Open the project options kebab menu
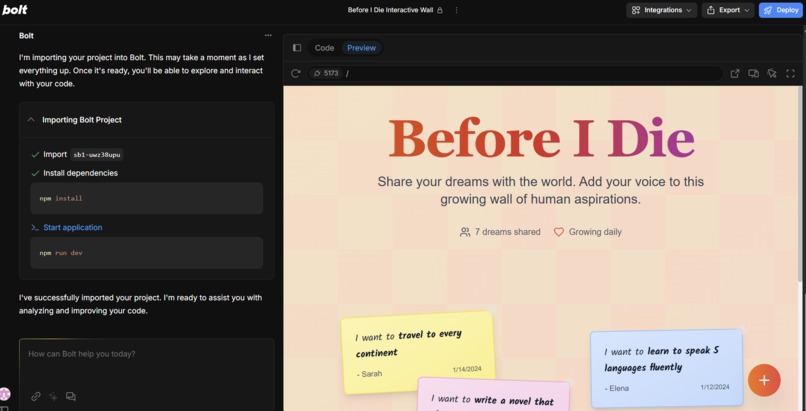The width and height of the screenshot is (806, 411). pos(456,10)
